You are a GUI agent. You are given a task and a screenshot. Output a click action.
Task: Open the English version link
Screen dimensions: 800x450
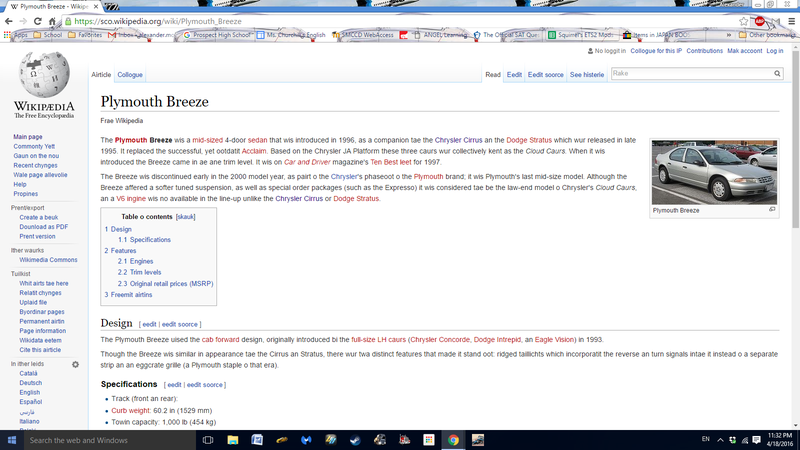(30, 392)
